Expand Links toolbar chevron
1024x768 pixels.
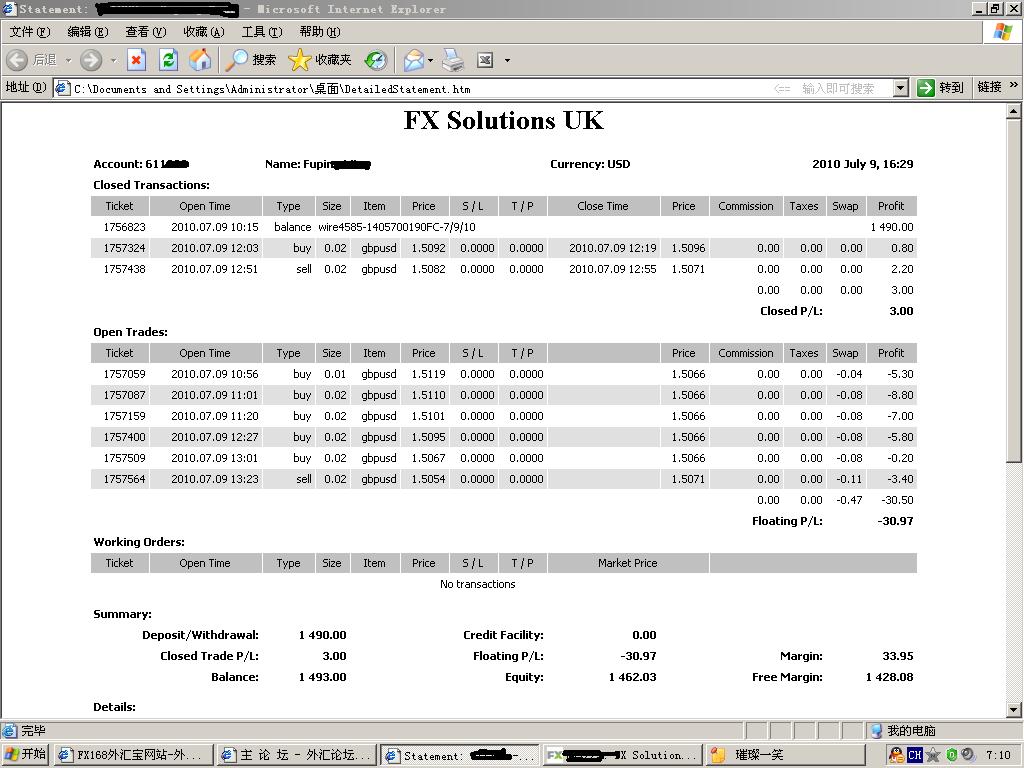tap(1014, 85)
